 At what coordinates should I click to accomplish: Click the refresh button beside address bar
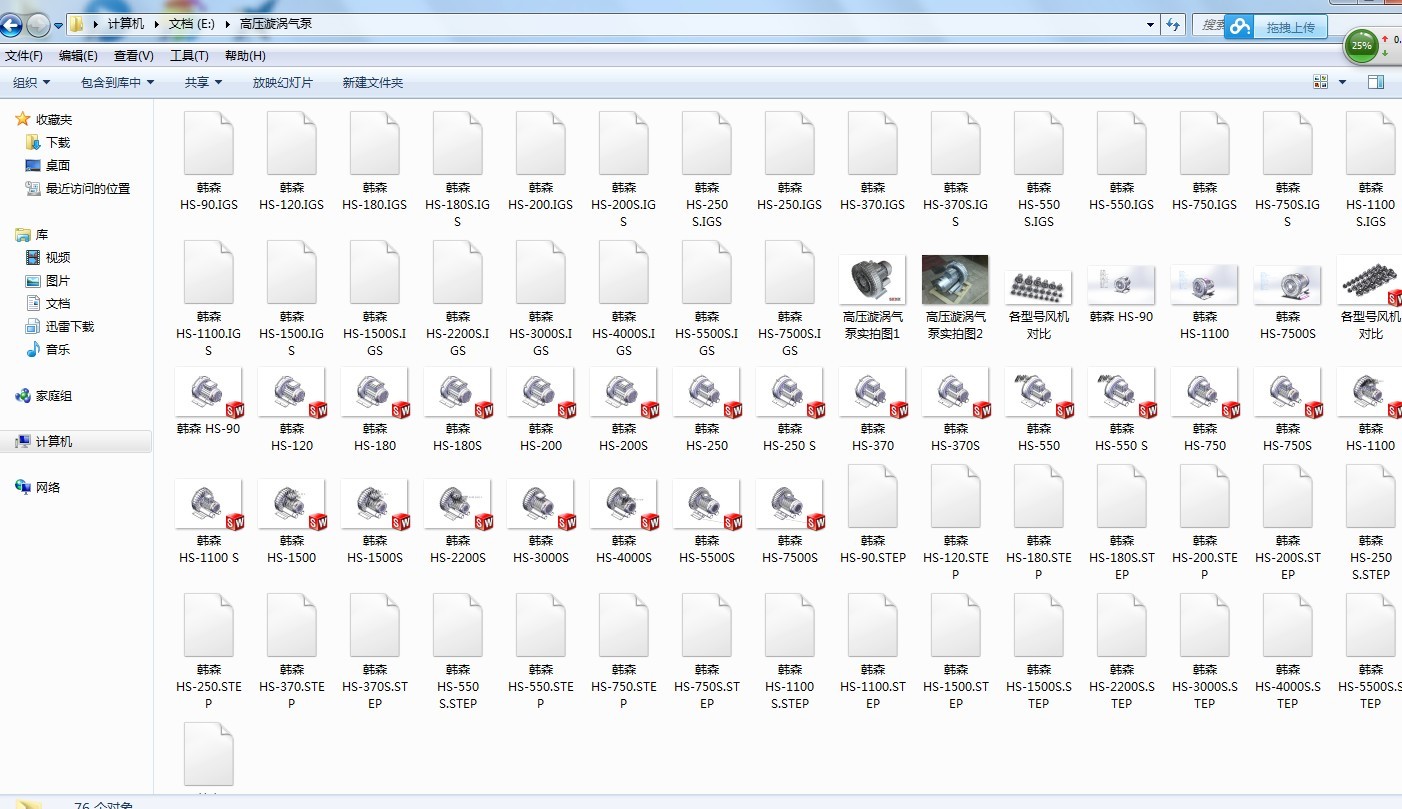[x=1174, y=24]
